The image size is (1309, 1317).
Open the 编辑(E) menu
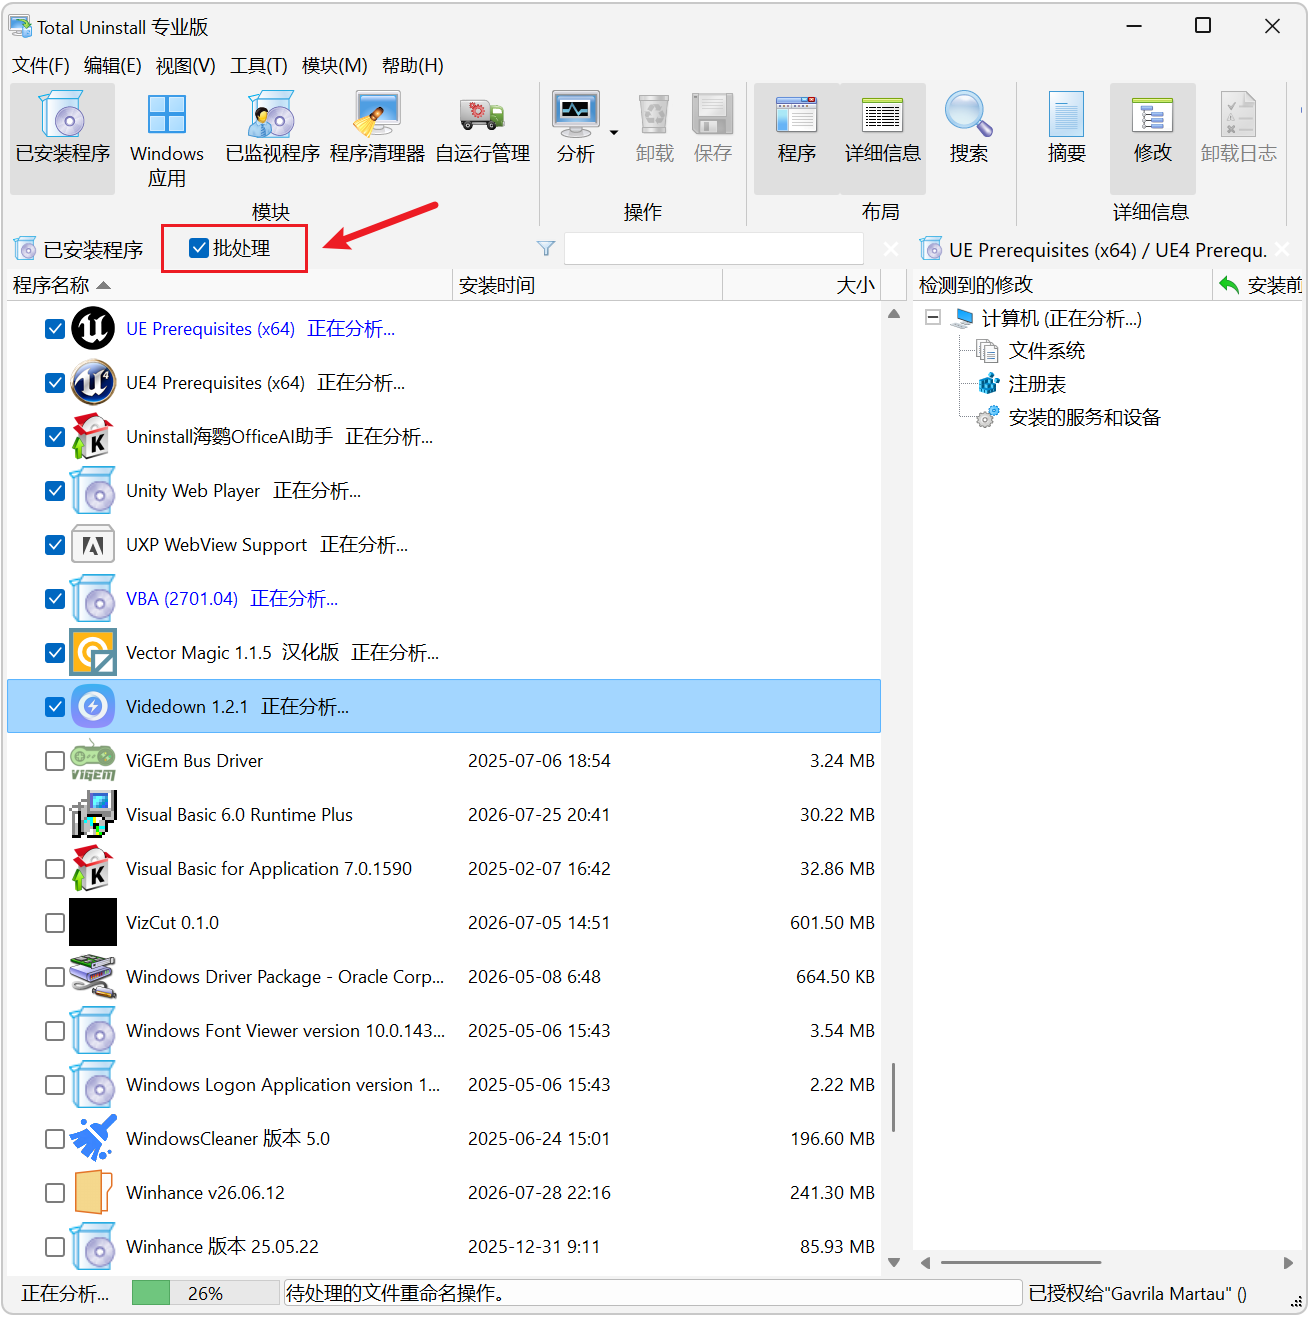tap(113, 65)
